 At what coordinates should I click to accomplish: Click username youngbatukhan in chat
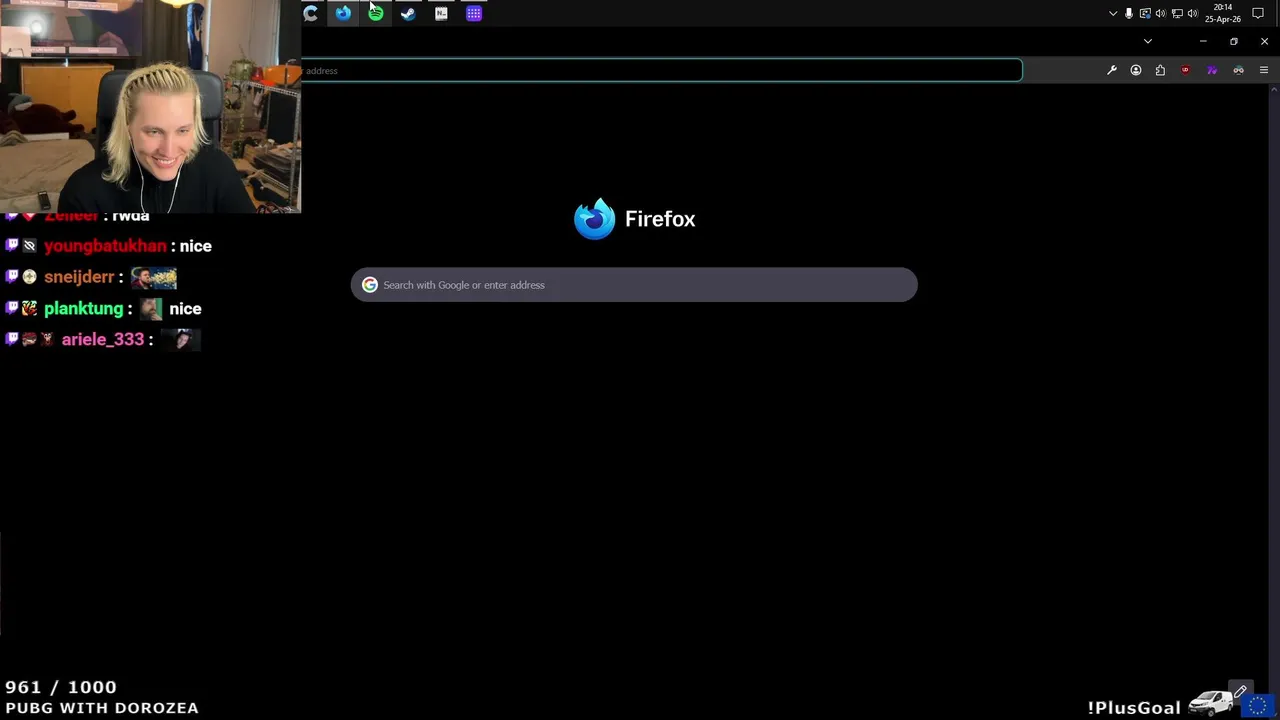(105, 246)
